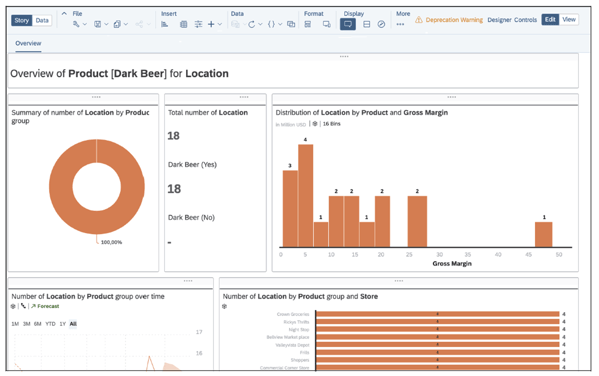Expand the copy options dropdown arrow
599x376 pixels.
tap(126, 24)
